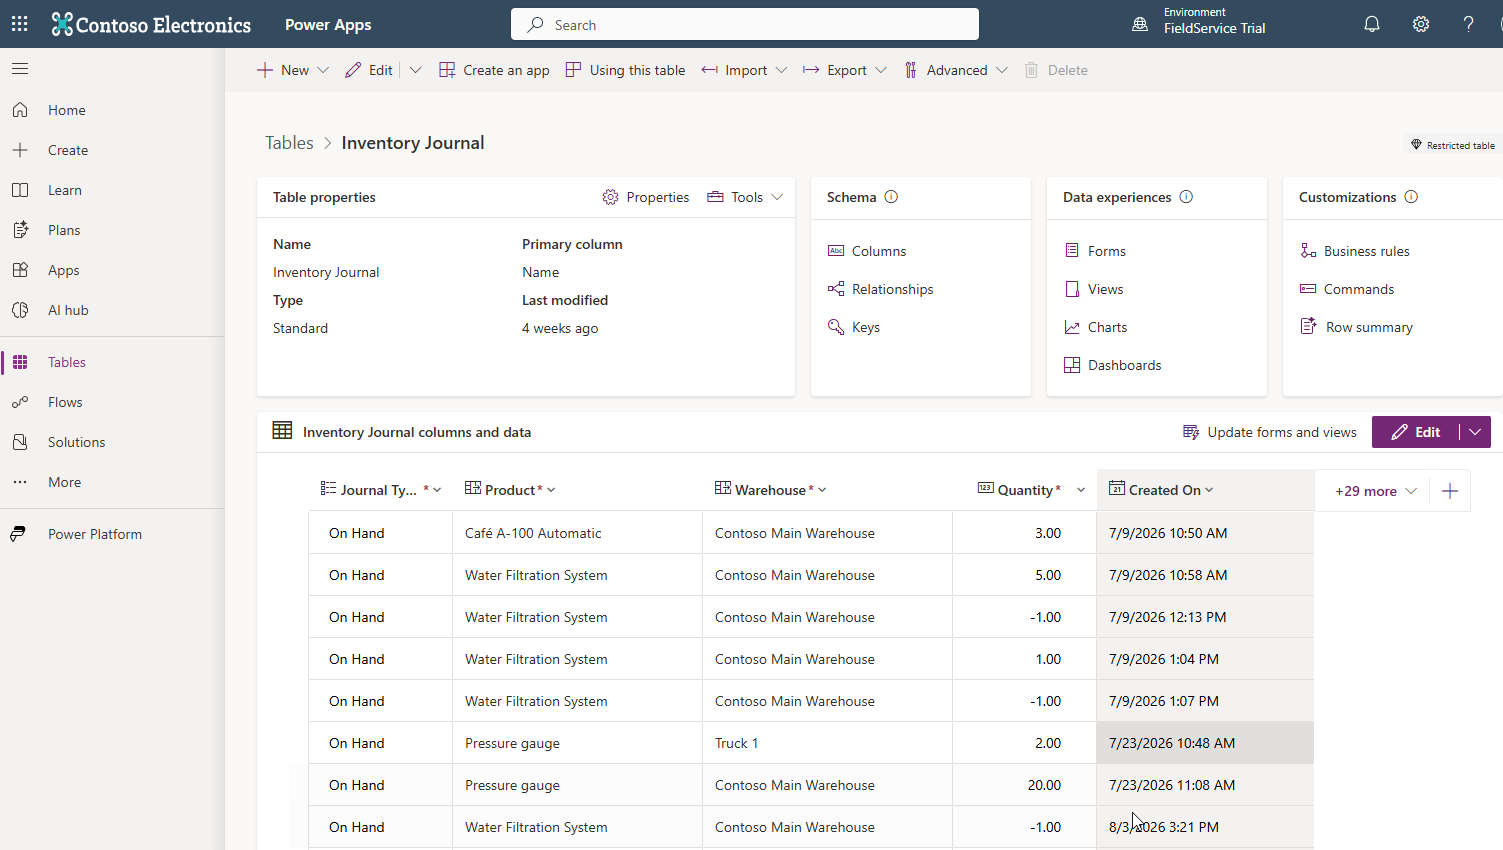The image size is (1503, 850).
Task: Click the Search box
Action: click(x=745, y=24)
